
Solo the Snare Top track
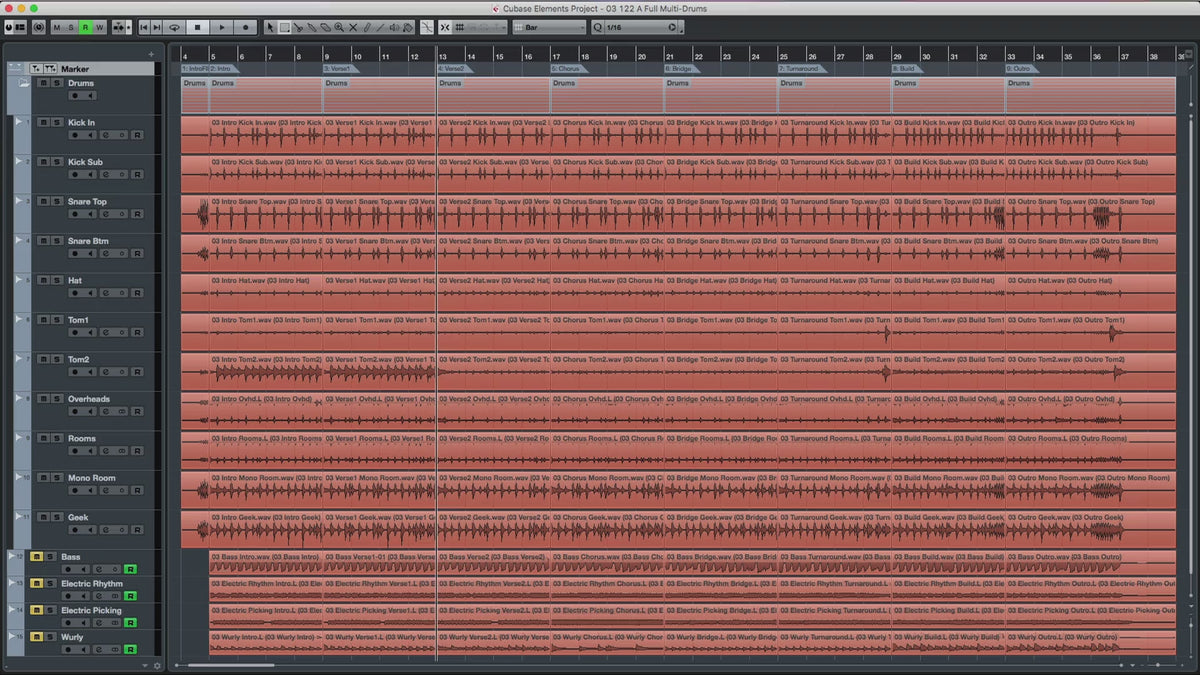[57, 201]
